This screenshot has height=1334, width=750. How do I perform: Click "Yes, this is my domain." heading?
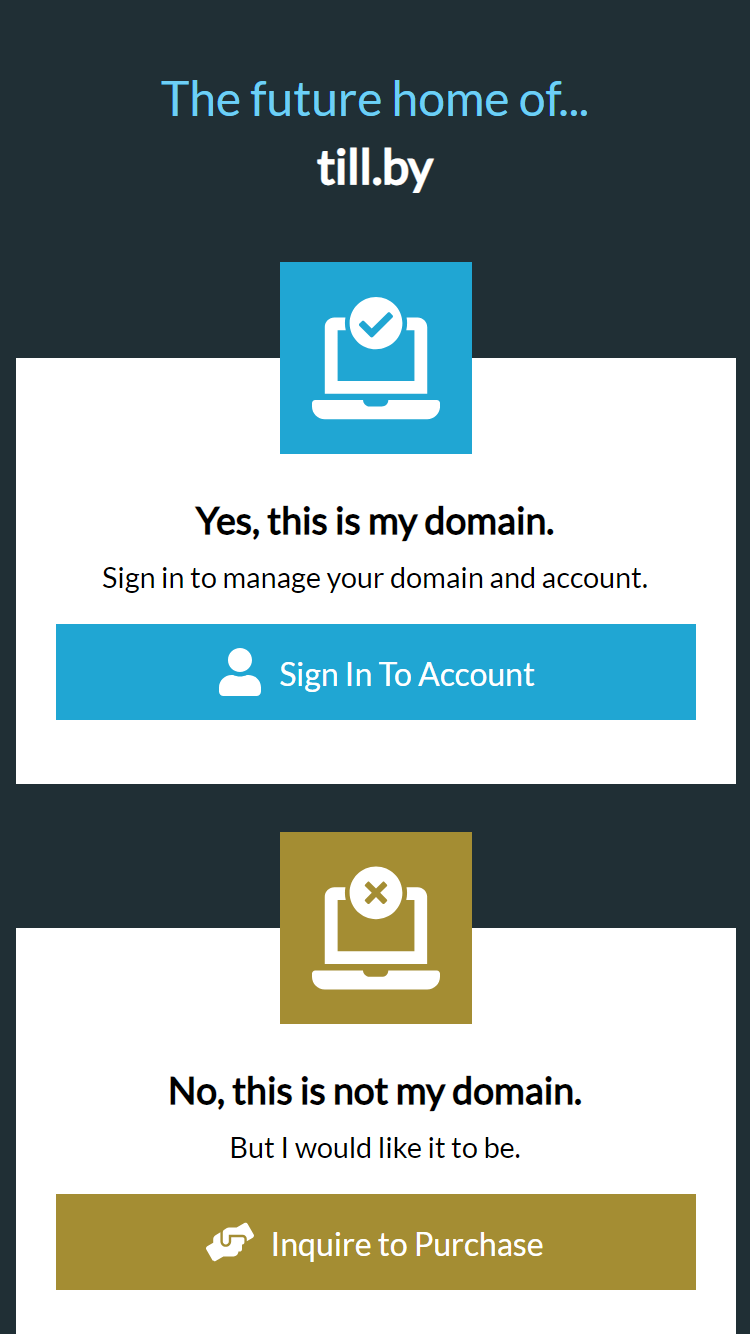point(375,522)
